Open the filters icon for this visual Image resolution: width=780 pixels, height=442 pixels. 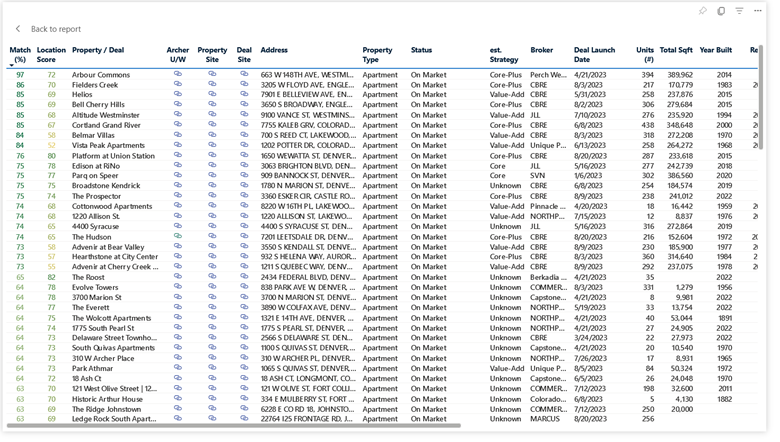739,10
